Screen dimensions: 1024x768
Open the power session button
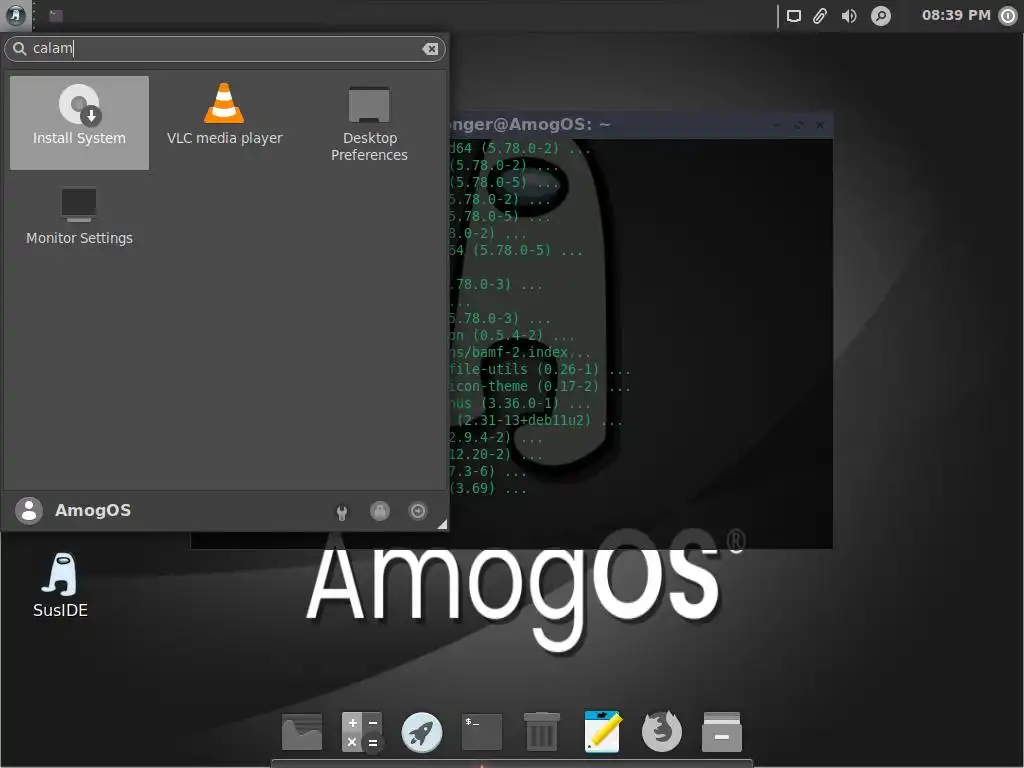1008,16
